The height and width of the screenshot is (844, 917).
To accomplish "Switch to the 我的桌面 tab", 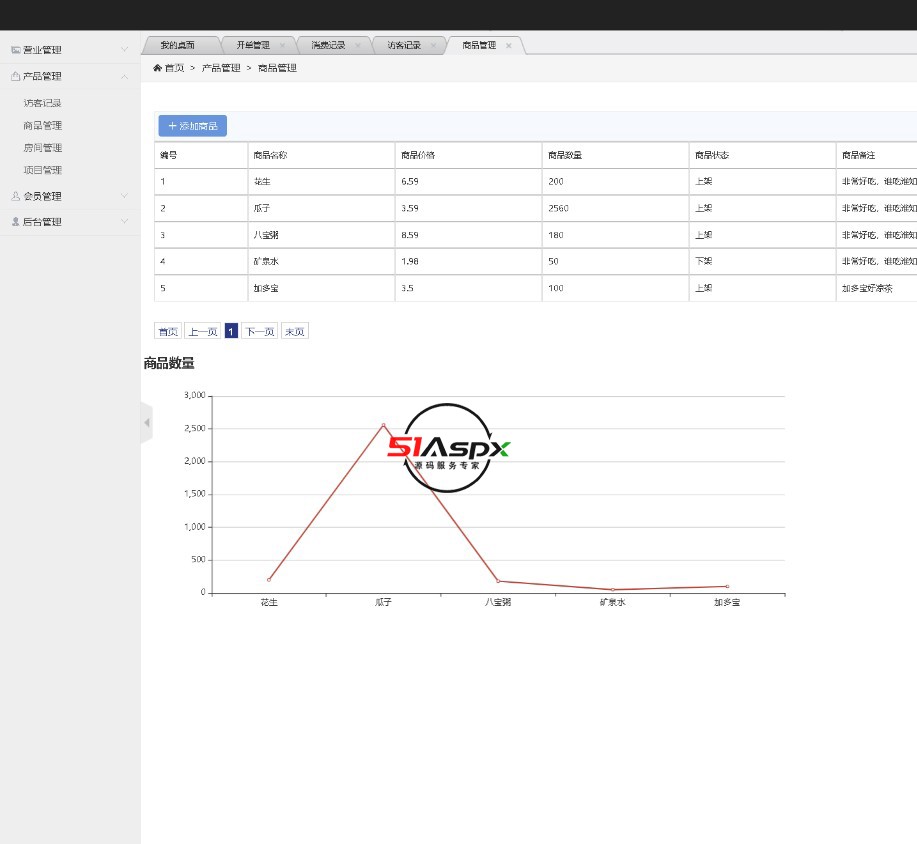I will tap(177, 45).
